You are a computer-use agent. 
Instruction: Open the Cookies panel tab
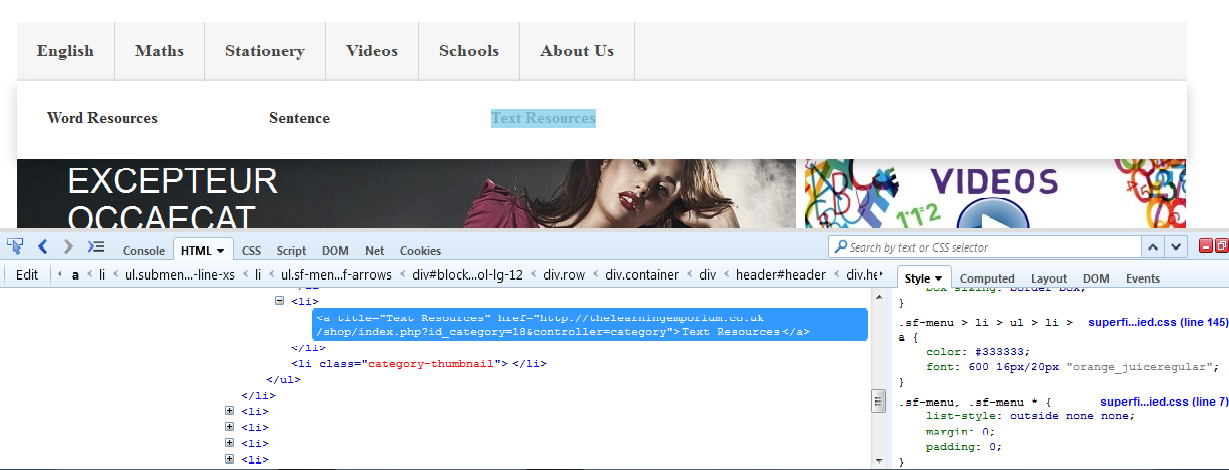pyautogui.click(x=420, y=251)
